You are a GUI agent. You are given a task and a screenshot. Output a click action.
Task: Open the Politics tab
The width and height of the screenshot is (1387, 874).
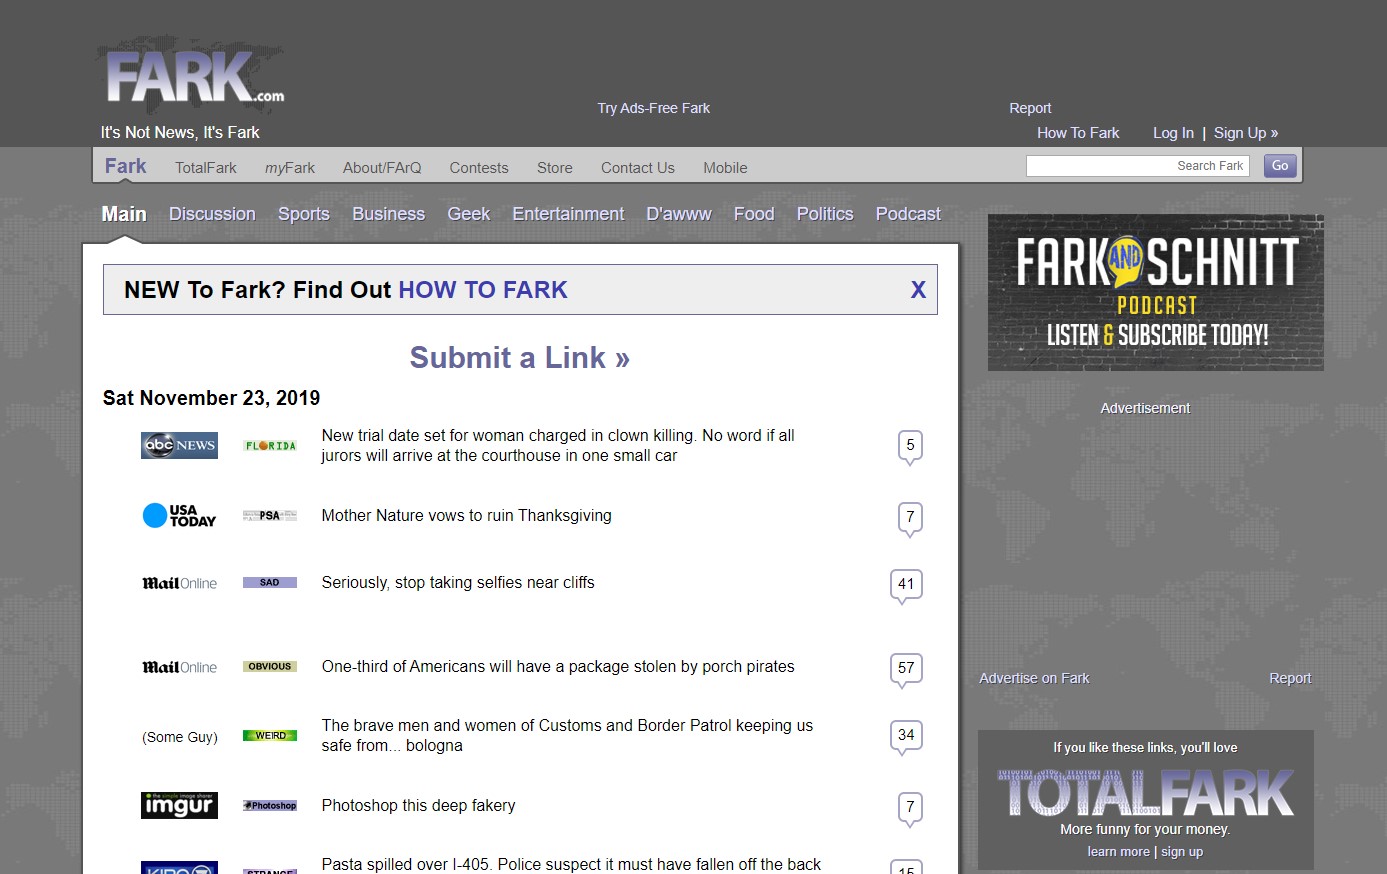[x=825, y=214]
